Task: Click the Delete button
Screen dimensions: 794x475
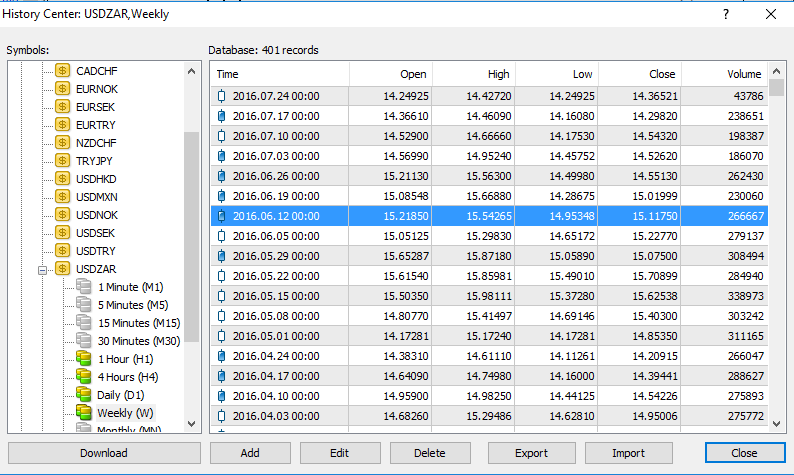Action: coord(430,453)
